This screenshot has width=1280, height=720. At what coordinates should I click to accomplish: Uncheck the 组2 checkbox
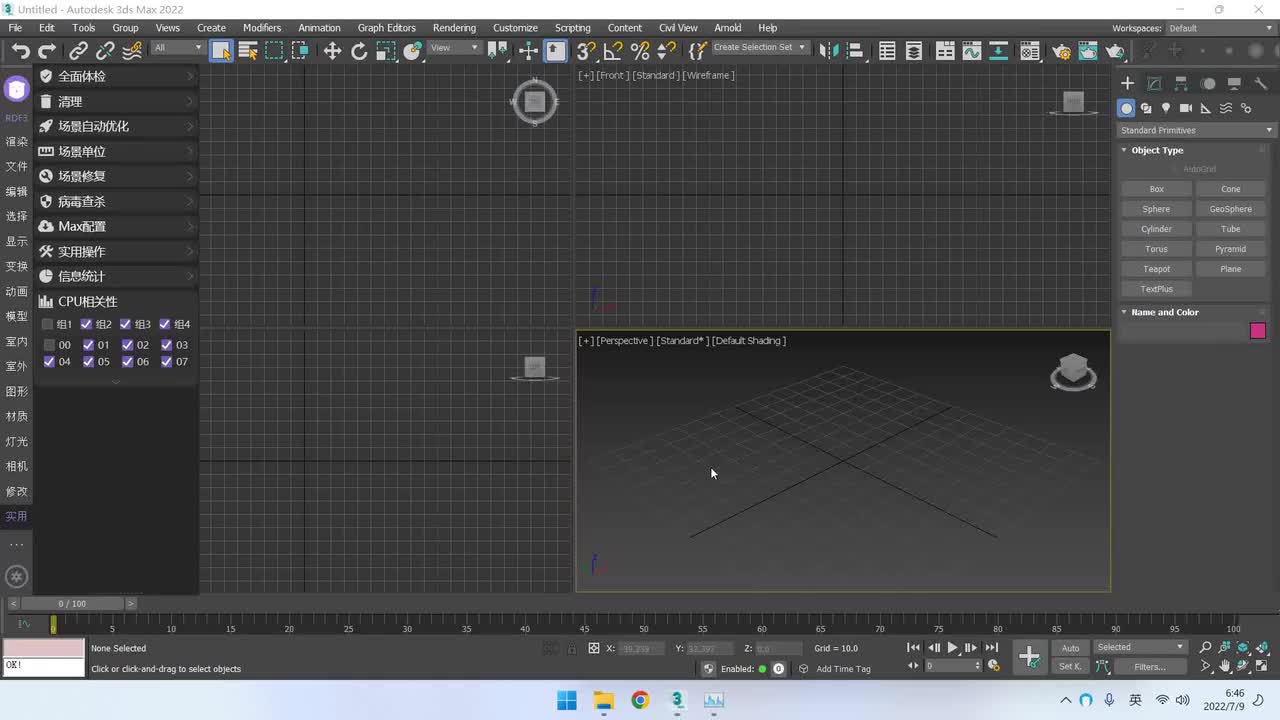point(86,324)
